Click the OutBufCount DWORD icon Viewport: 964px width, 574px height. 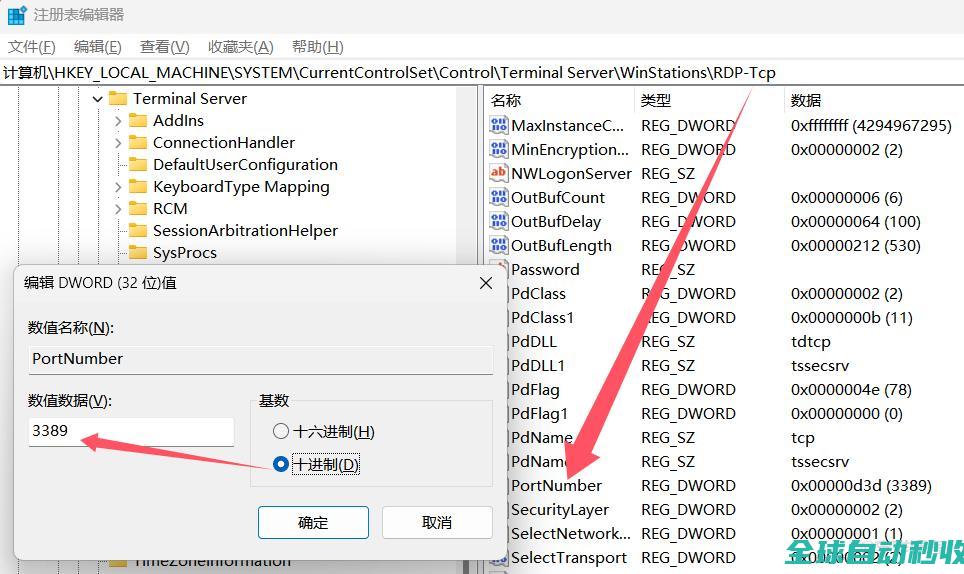(x=498, y=197)
